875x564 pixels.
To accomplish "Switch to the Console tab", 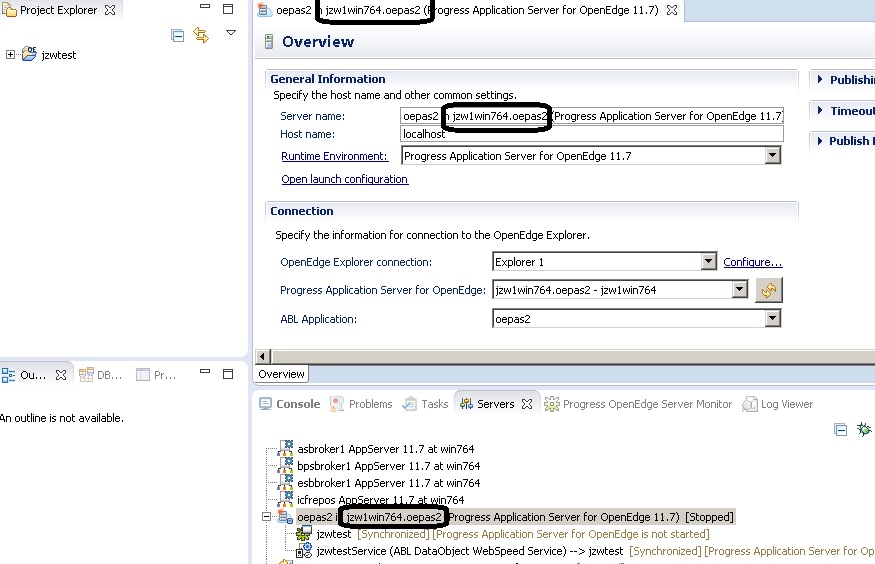I will coord(290,404).
